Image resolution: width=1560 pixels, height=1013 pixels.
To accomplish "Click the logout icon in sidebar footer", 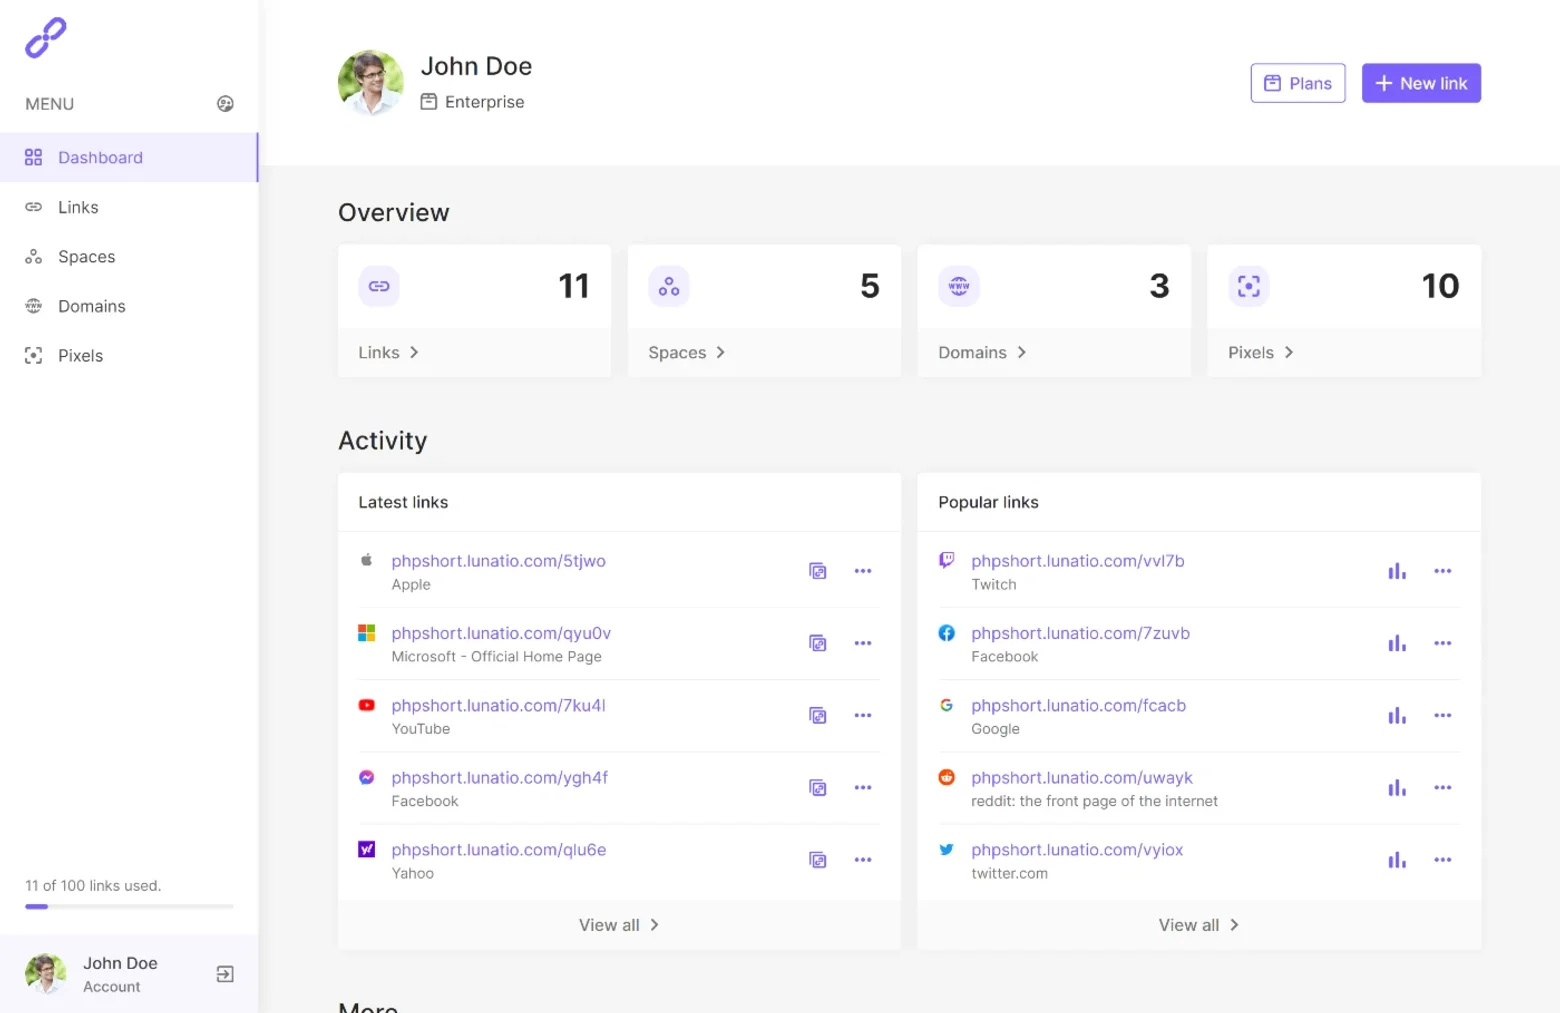I will coord(225,974).
